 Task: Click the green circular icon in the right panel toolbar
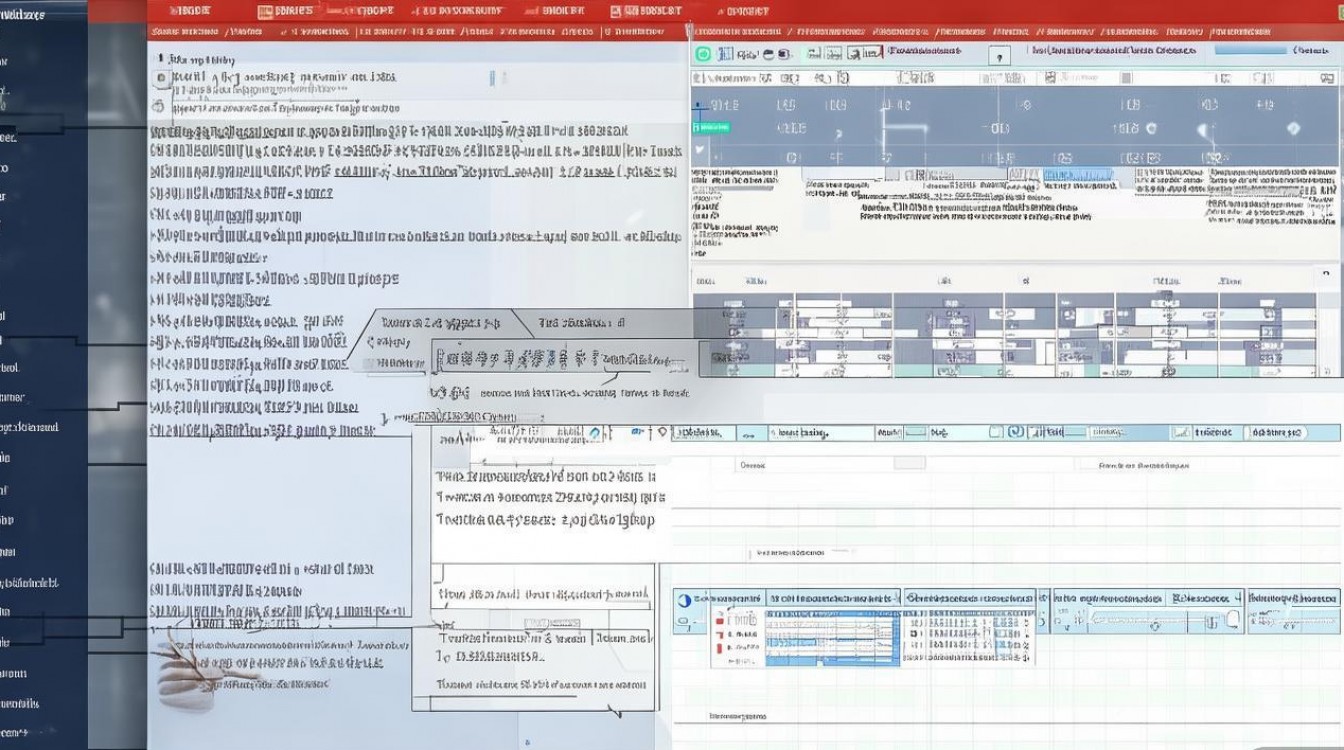pos(703,54)
